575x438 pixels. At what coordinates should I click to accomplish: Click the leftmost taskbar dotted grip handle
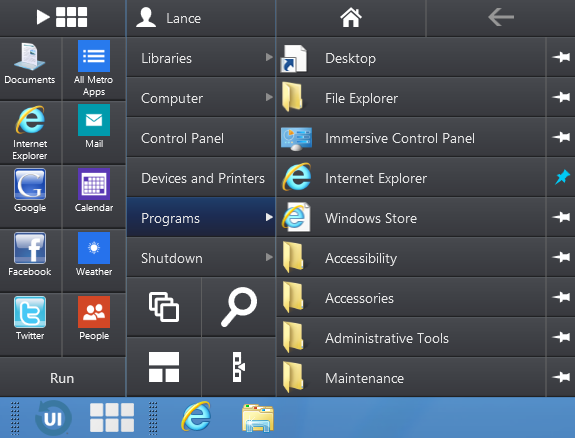pyautogui.click(x=15, y=418)
